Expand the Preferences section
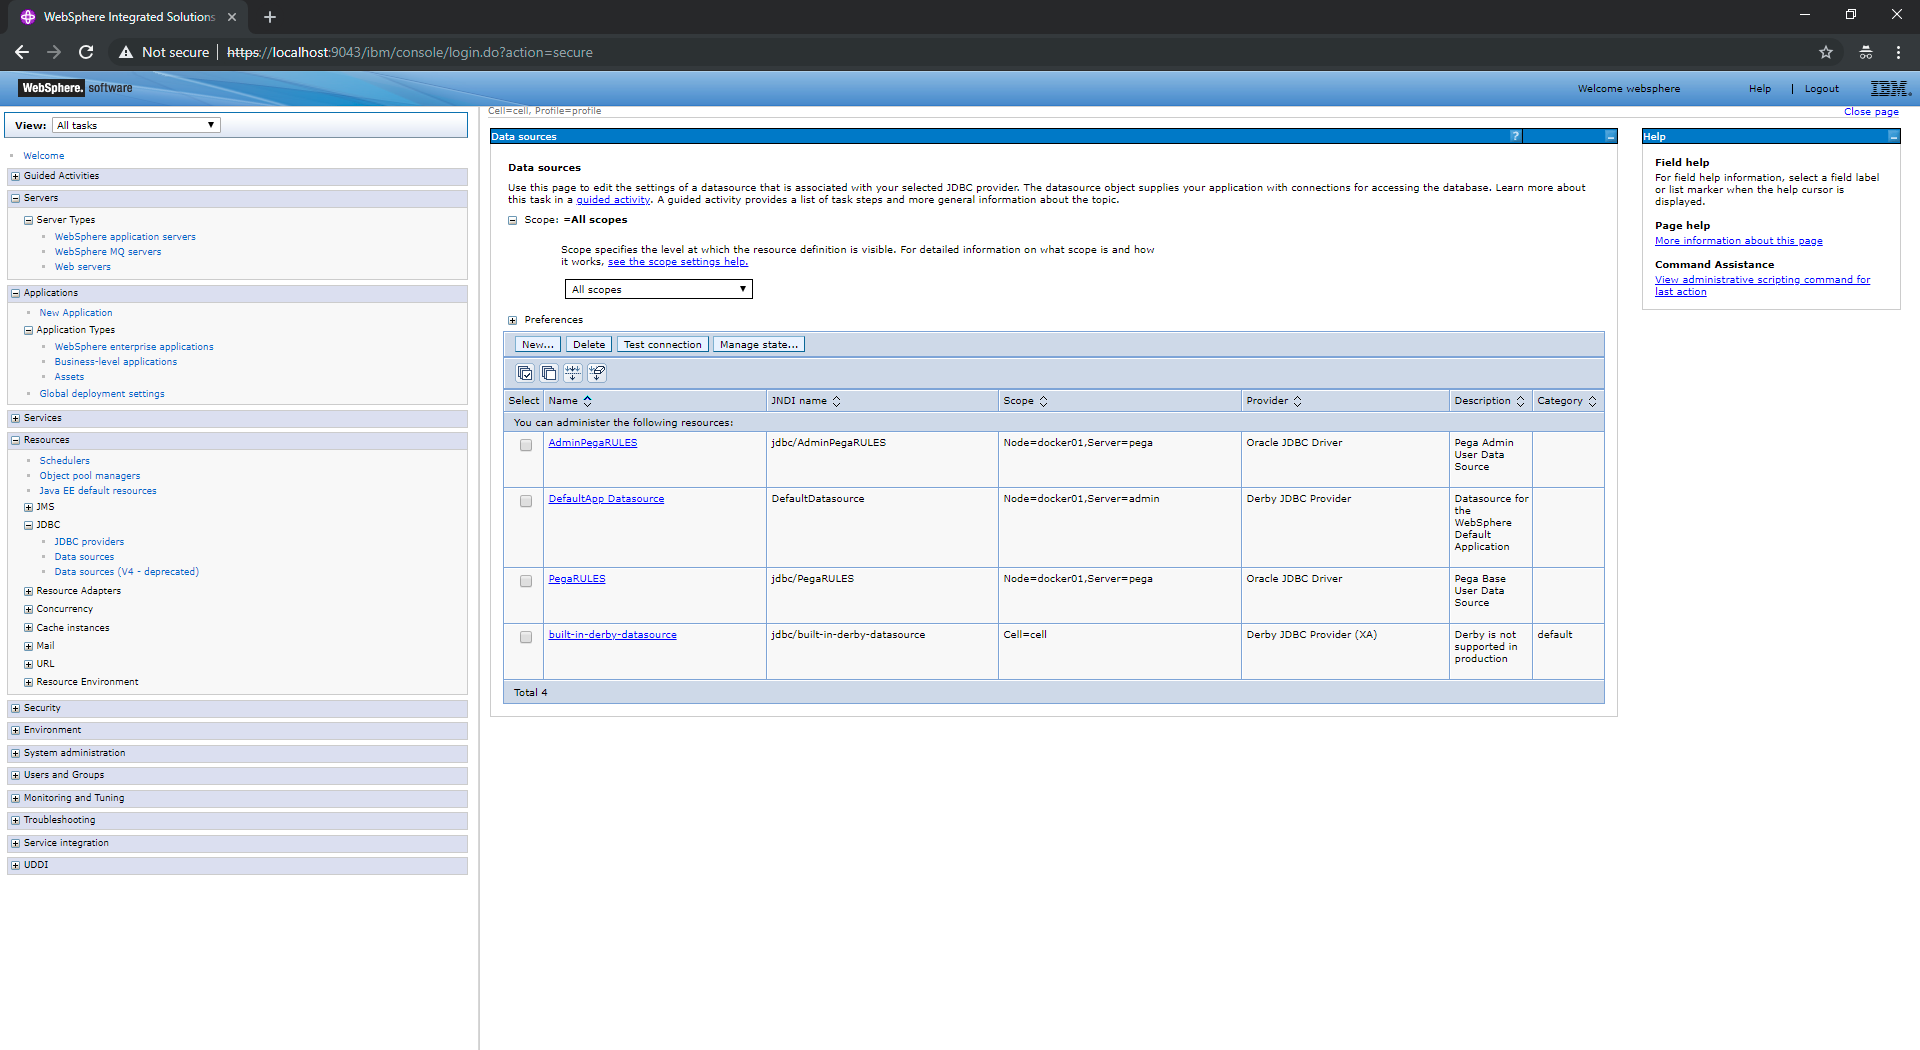 pos(513,320)
